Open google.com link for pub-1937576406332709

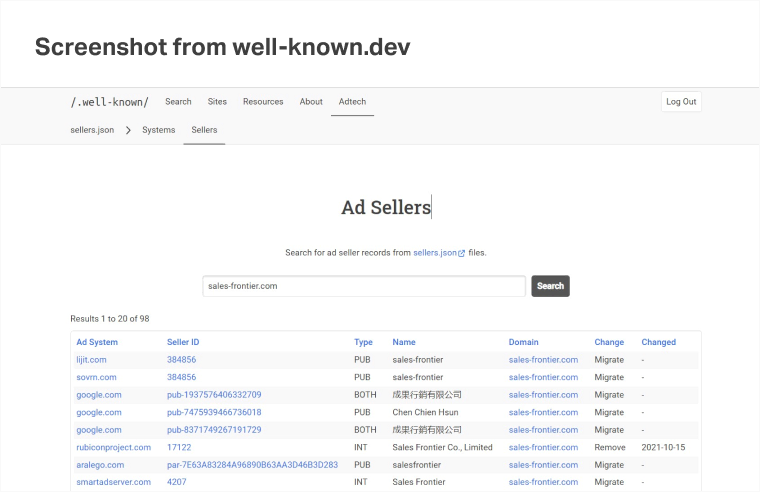click(x=99, y=395)
